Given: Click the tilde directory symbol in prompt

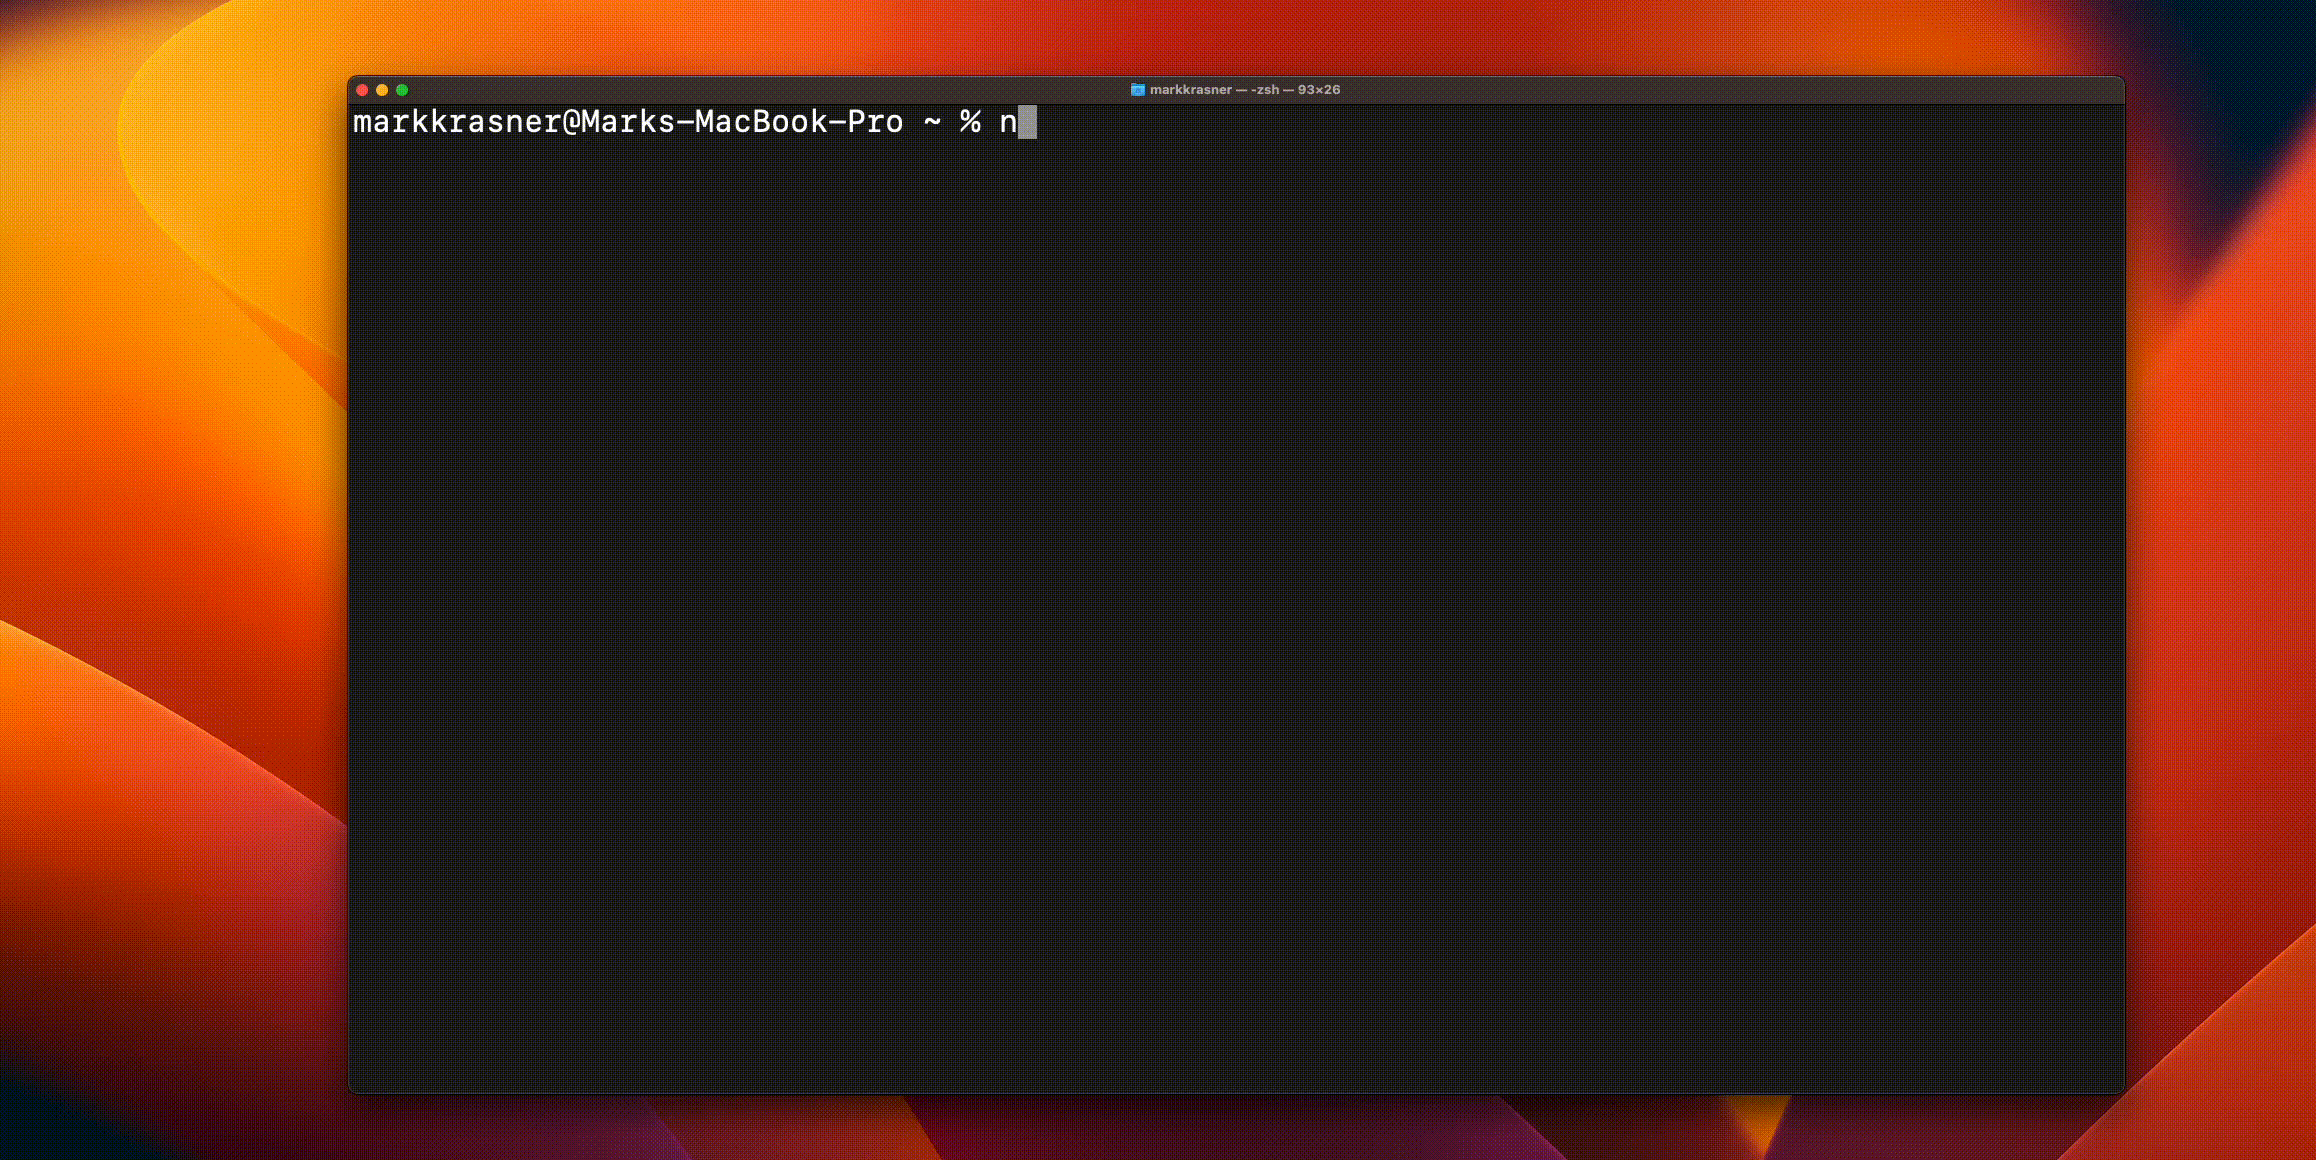Looking at the screenshot, I should 932,123.
